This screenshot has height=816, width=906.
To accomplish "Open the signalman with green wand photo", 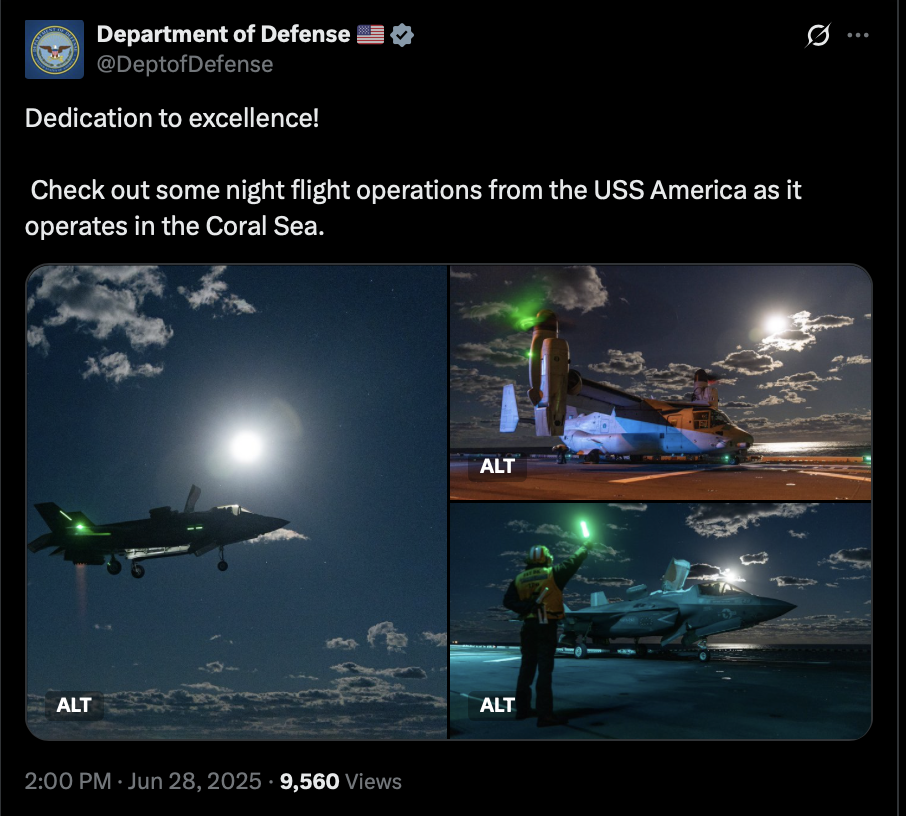I will [660, 621].
